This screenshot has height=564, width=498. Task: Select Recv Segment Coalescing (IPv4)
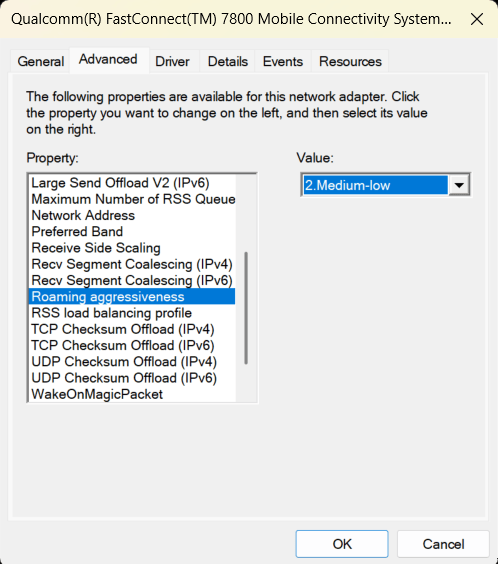[132, 264]
